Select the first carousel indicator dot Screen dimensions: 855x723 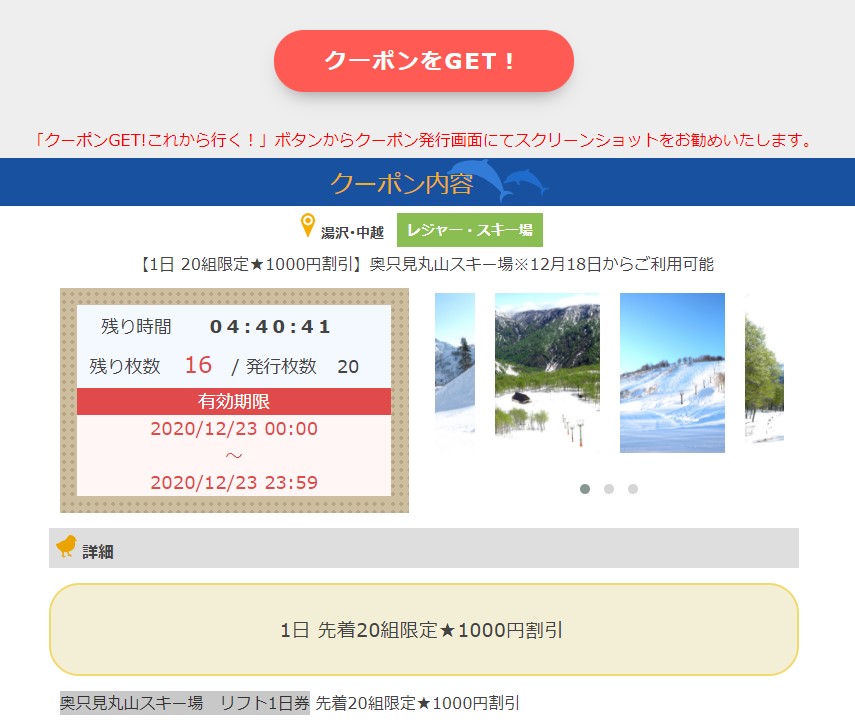click(585, 489)
